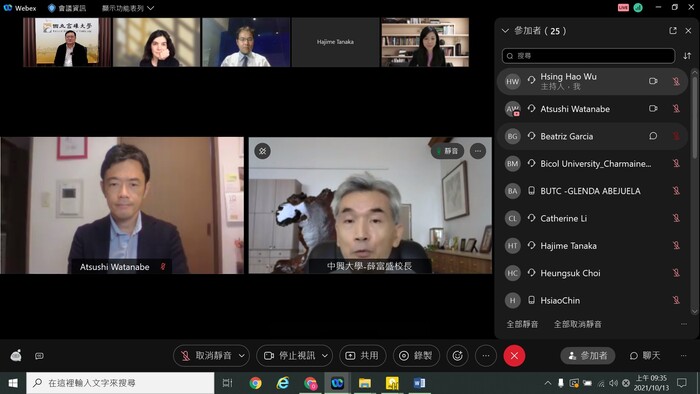The image size is (700, 394).
Task: Expand audio options arrow next to 取消靜音
Action: coord(242,356)
